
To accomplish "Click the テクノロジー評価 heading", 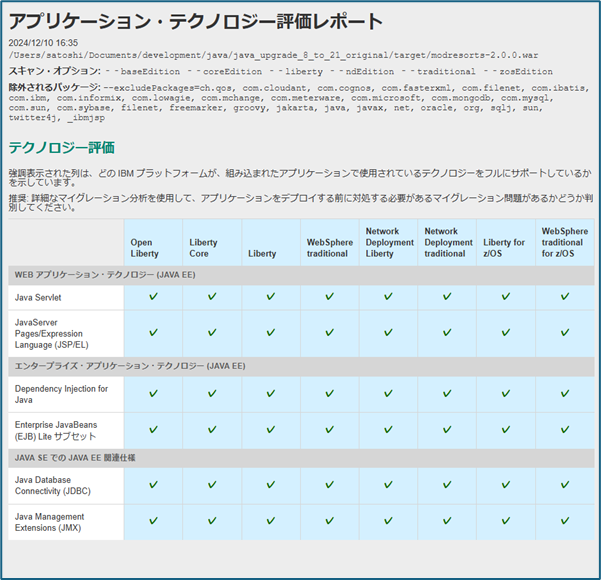I will [x=62, y=147].
